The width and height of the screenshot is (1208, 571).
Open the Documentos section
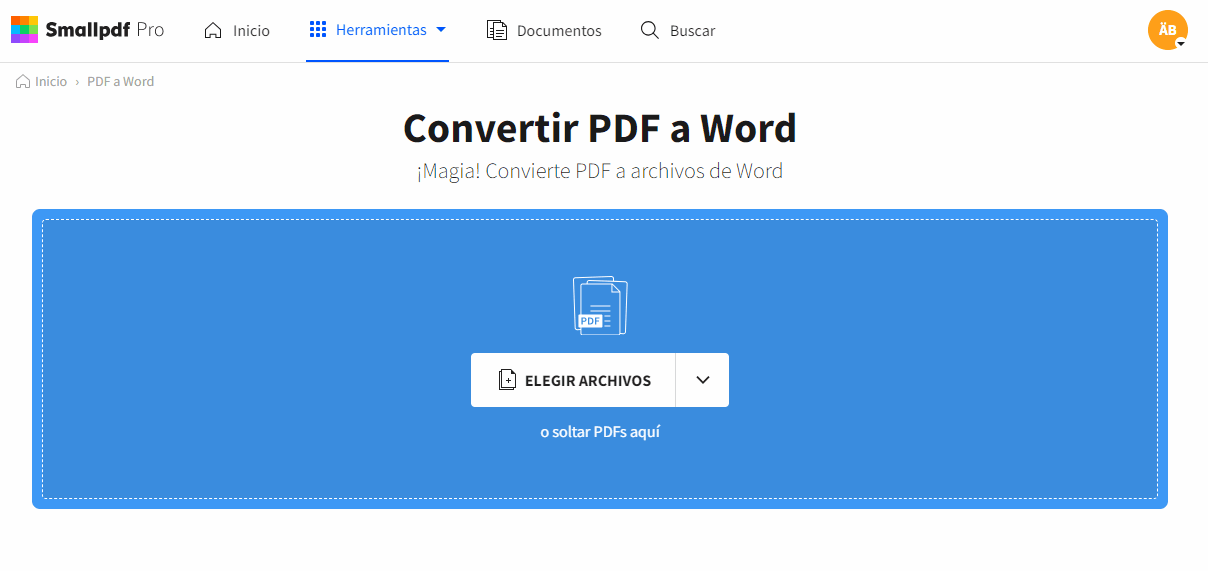[x=544, y=30]
